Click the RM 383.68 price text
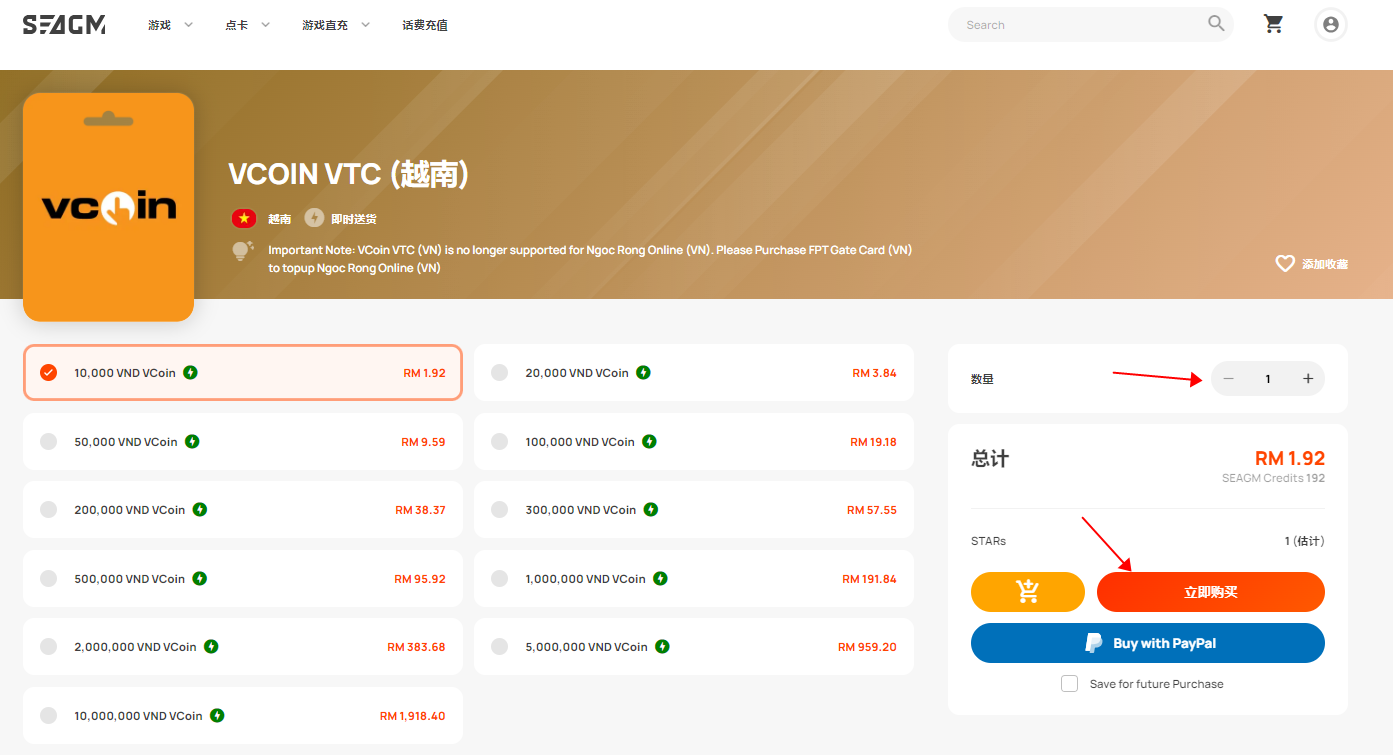The height and width of the screenshot is (755, 1393). [x=416, y=647]
